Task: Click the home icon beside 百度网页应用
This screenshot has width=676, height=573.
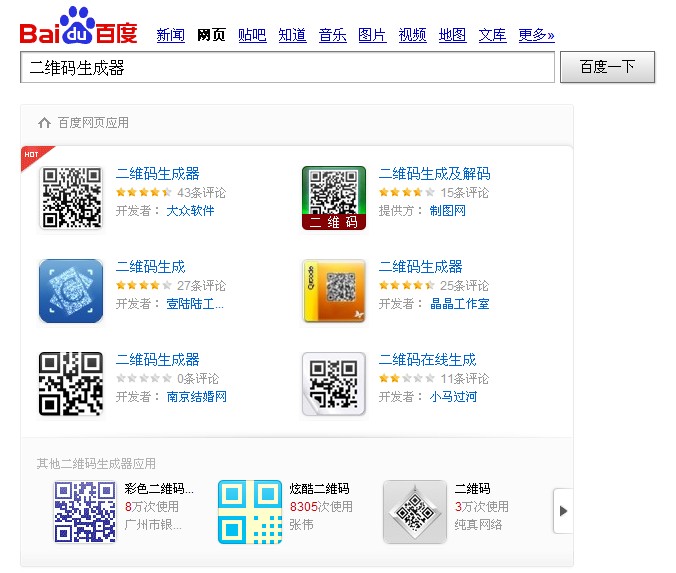Action: [44, 123]
